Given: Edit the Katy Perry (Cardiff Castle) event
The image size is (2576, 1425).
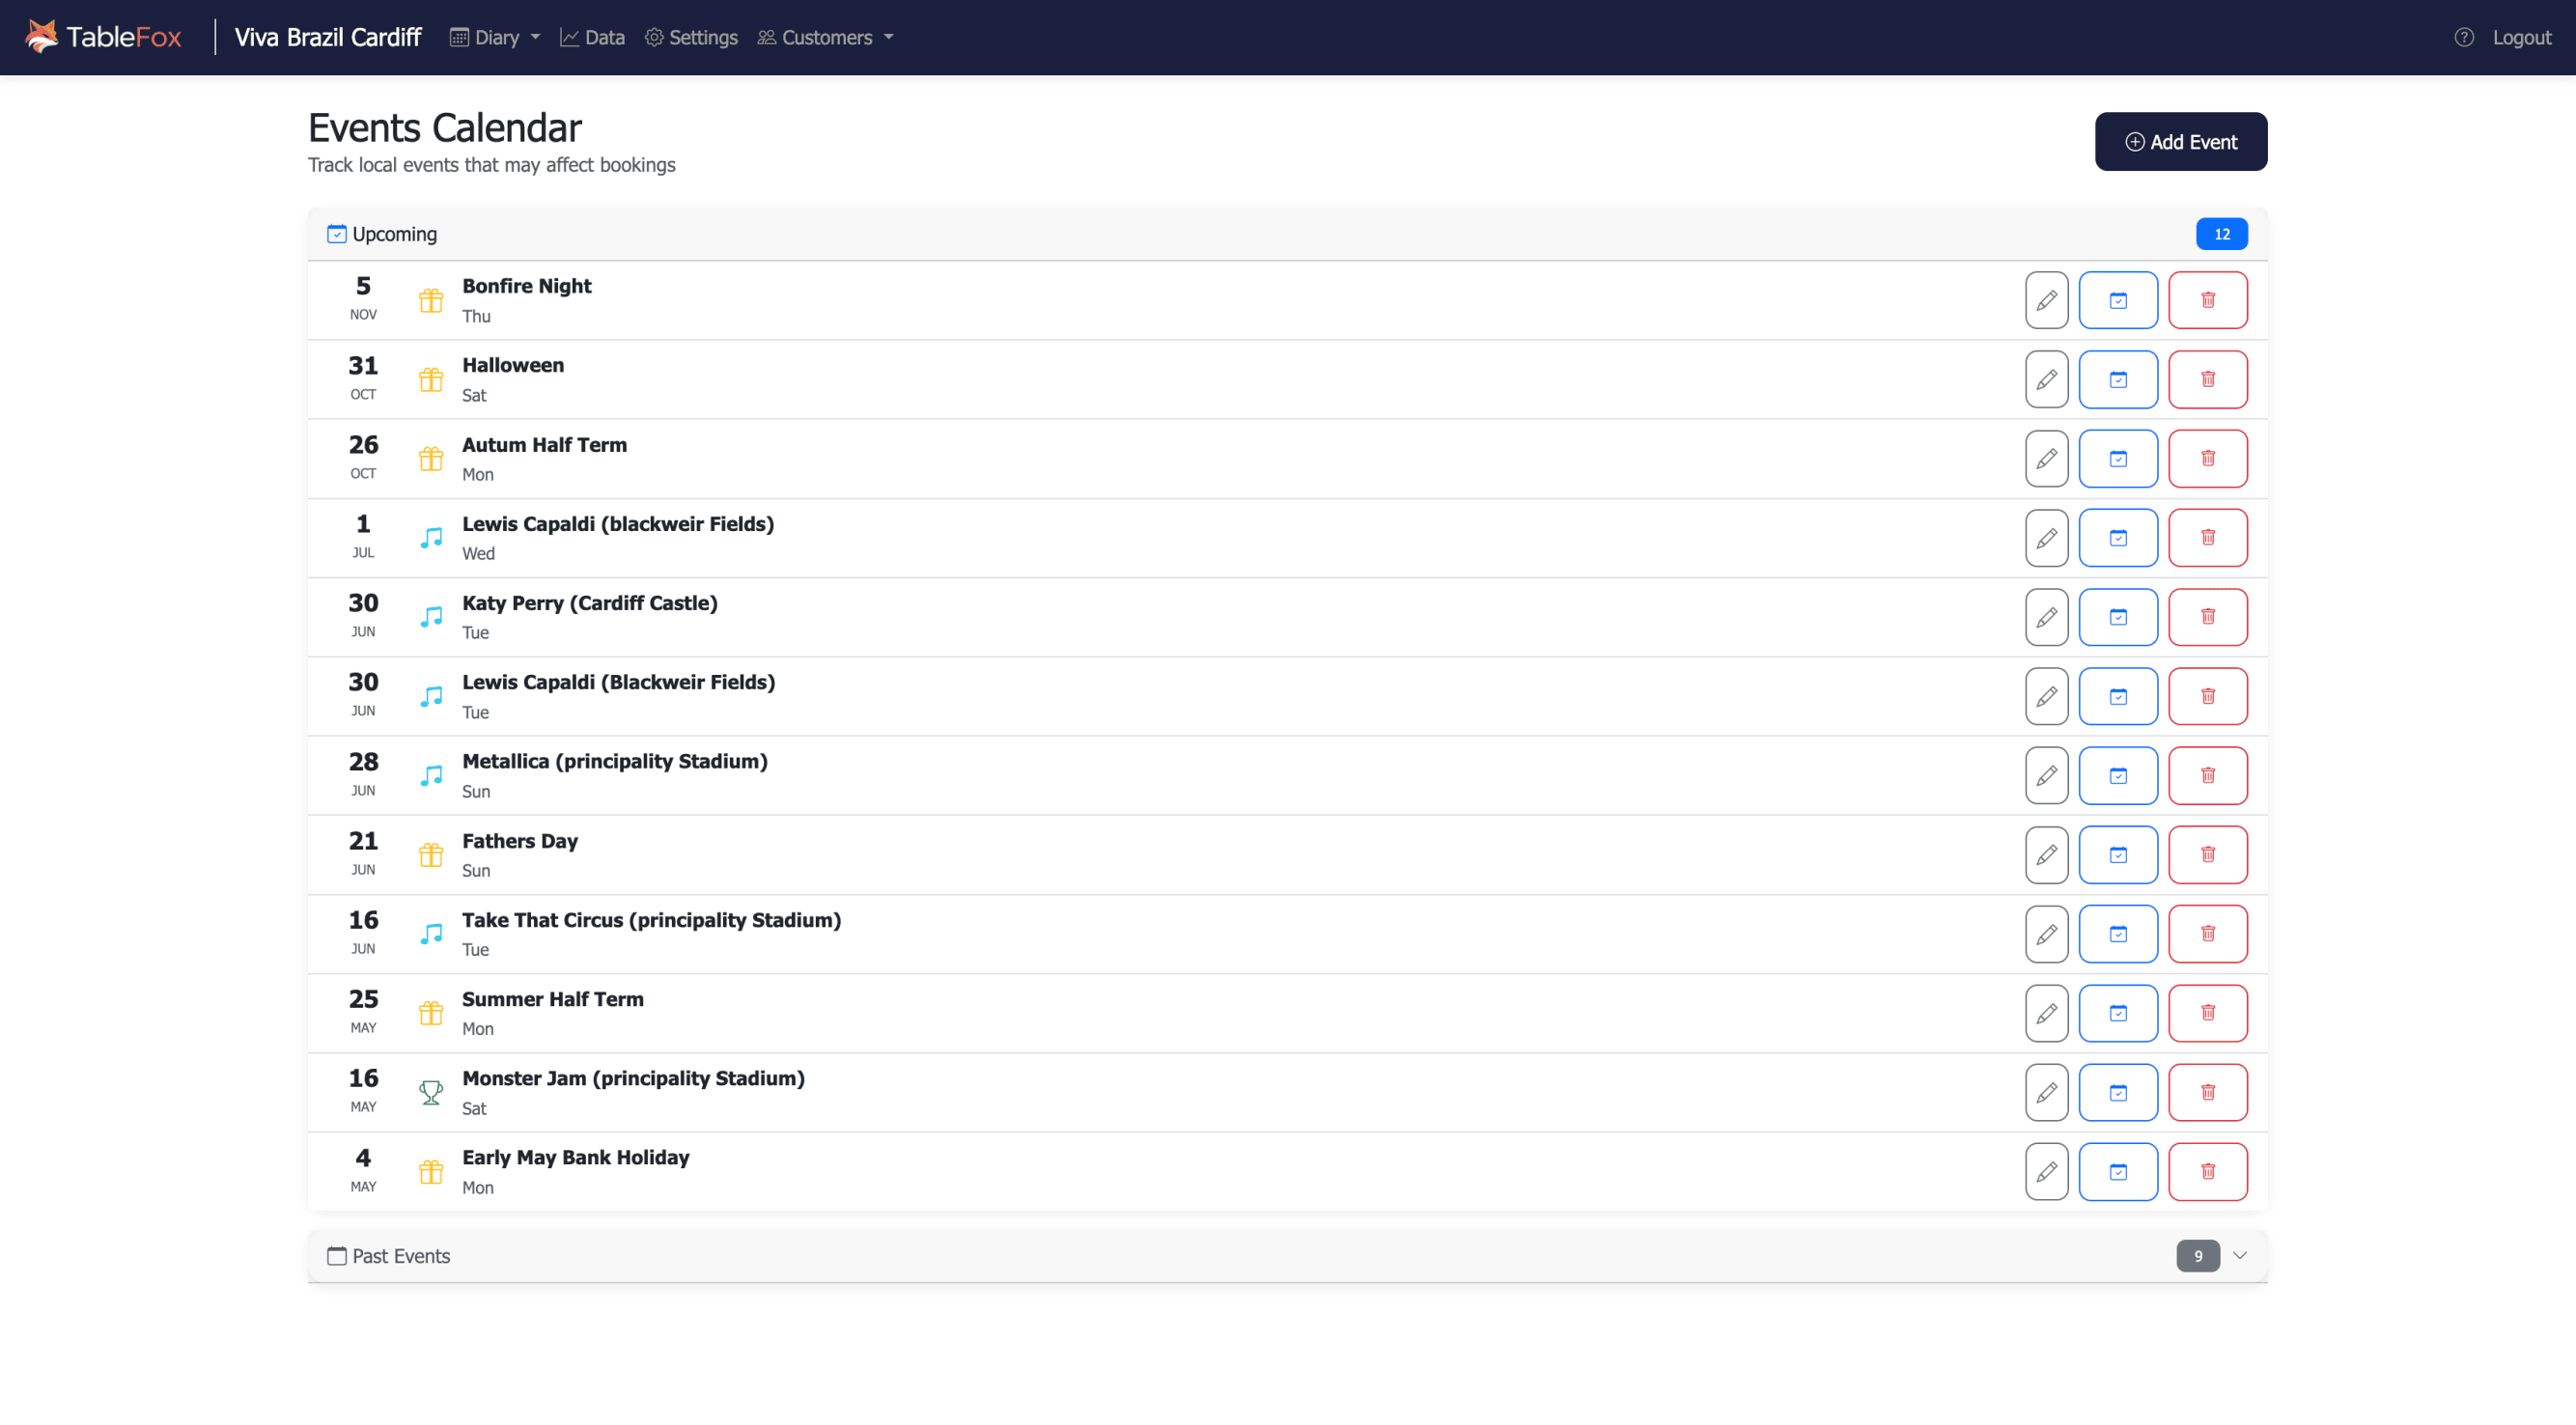Looking at the screenshot, I should [2046, 617].
